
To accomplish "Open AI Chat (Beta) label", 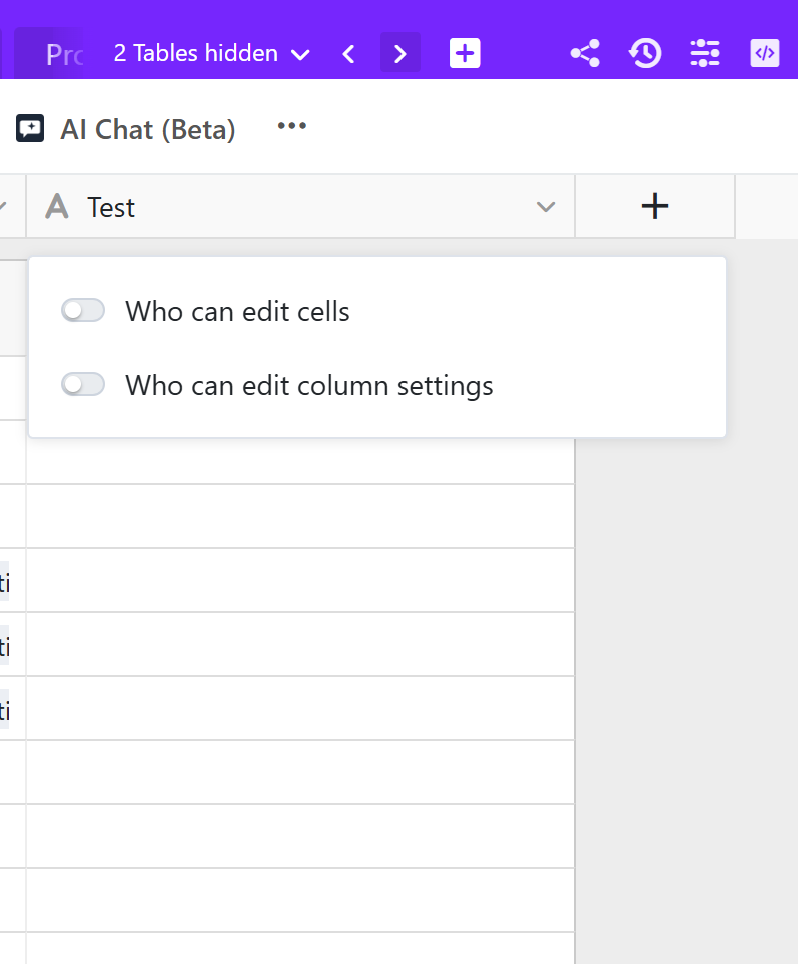I will (x=148, y=130).
